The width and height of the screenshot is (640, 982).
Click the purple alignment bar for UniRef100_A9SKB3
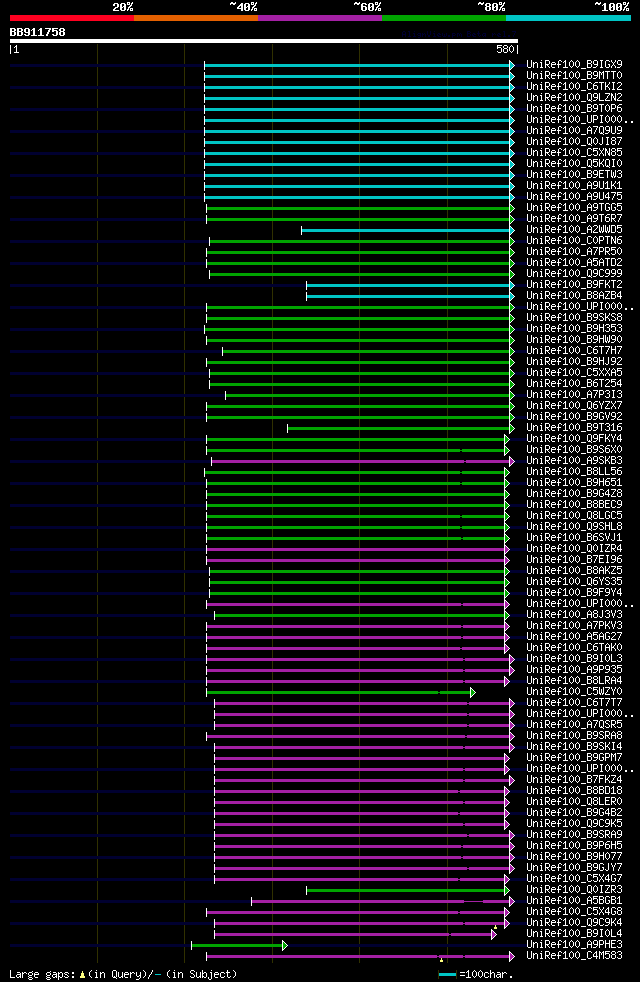(x=363, y=462)
